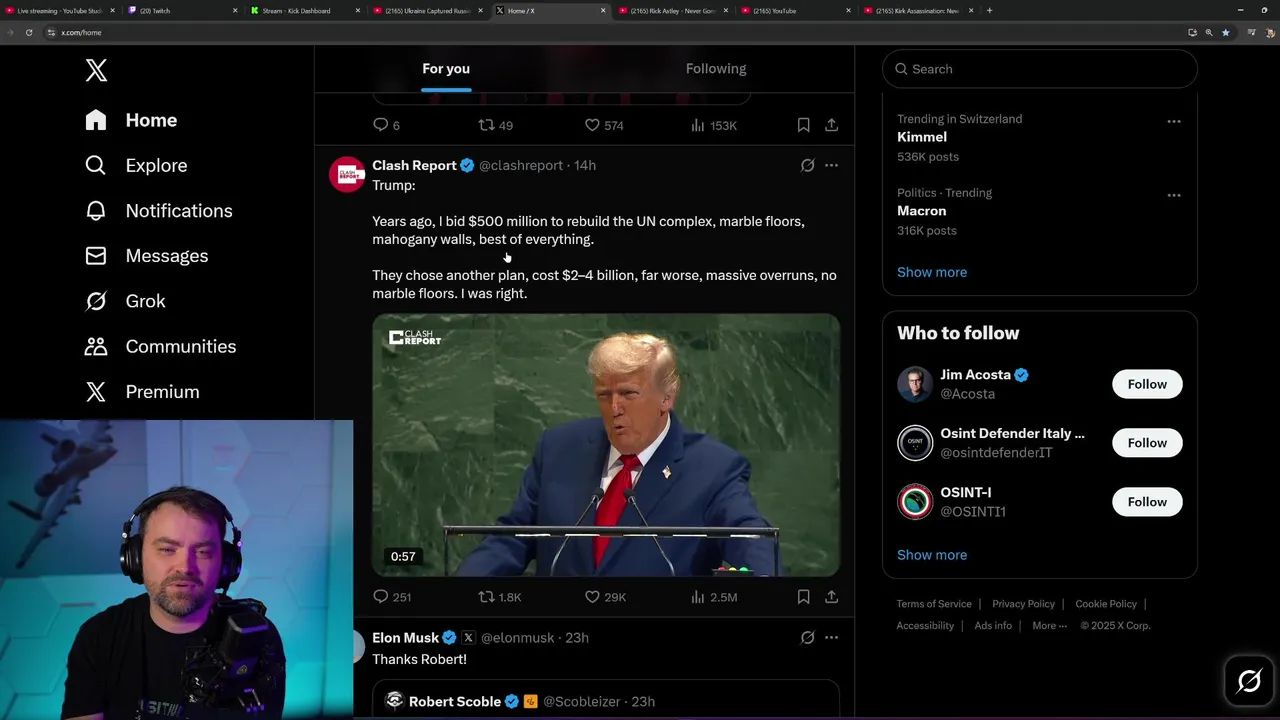Viewport: 1280px width, 720px height.
Task: Repost the Clash Report post with 1.8K reposts
Action: point(499,597)
